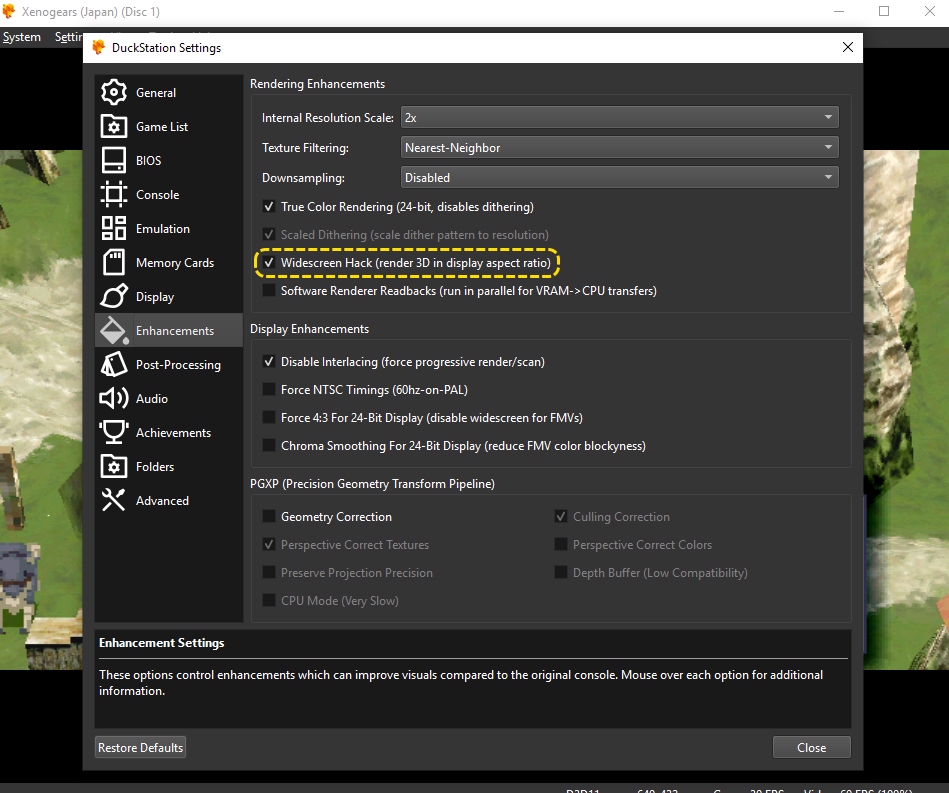Image resolution: width=949 pixels, height=793 pixels.
Task: Enable Force NTSC Timings checkbox
Action: 269,390
